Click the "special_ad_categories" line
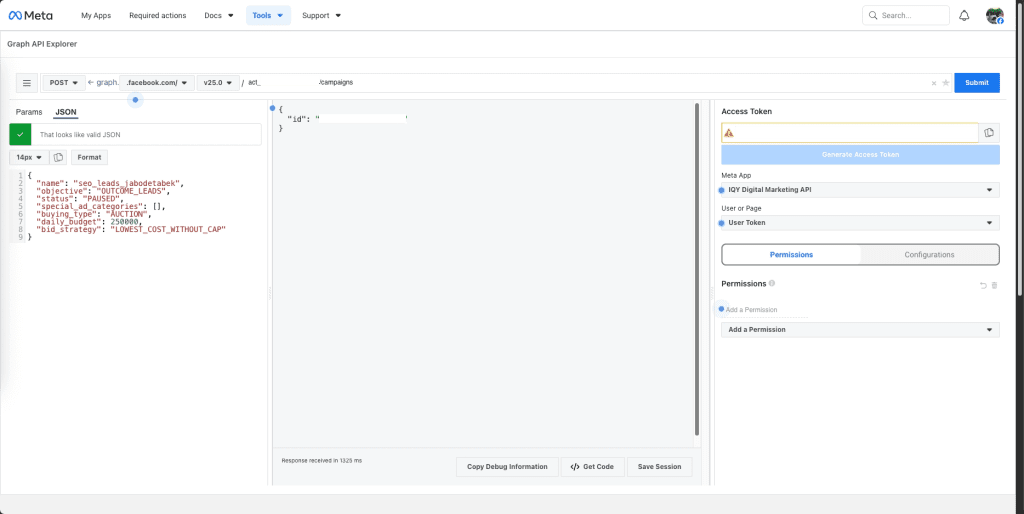 pos(101,206)
